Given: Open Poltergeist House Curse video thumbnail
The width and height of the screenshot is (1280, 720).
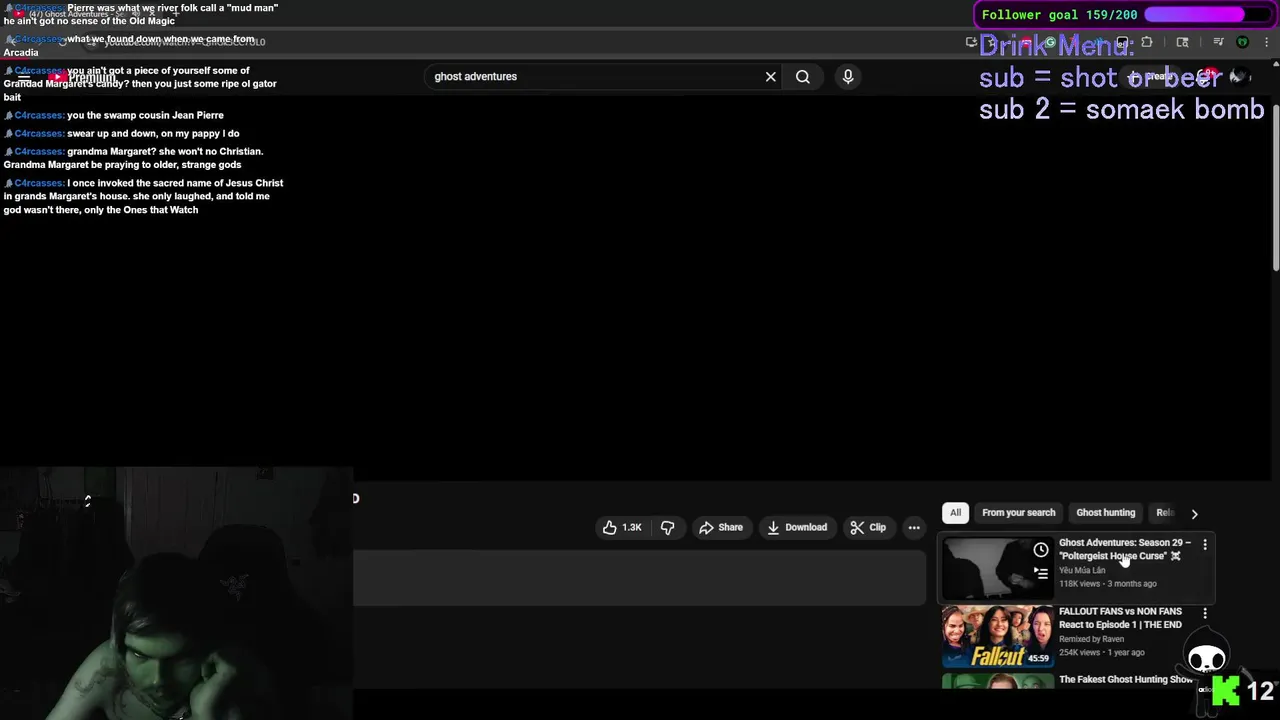Looking at the screenshot, I should 997,567.
